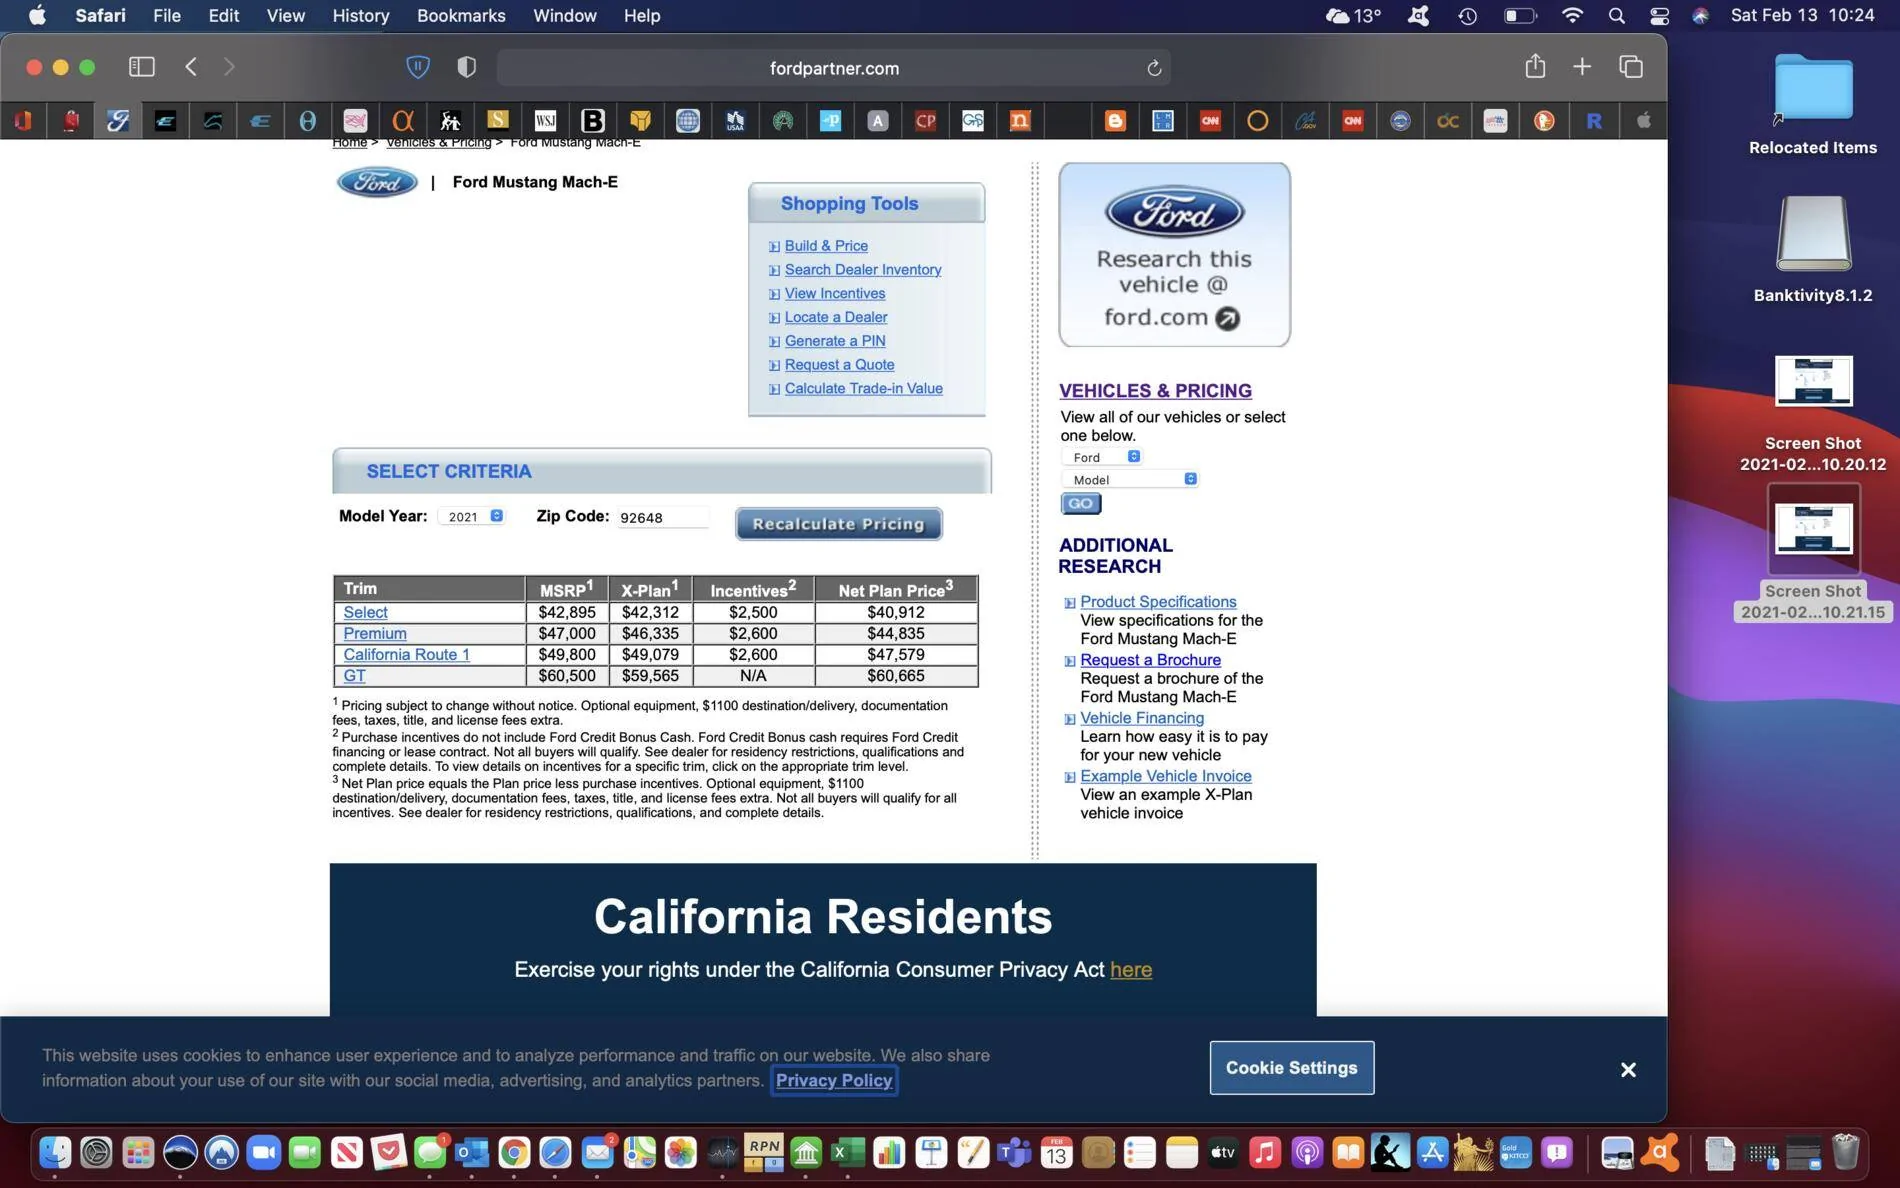Open the Blogger favorites tab

click(1115, 121)
